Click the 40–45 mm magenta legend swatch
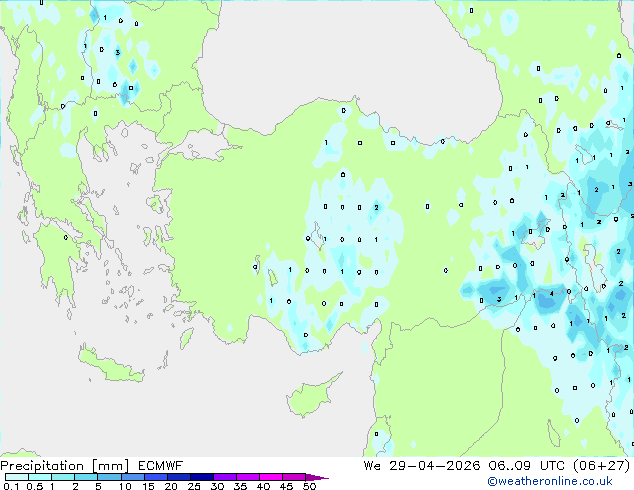This screenshot has width=634, height=490. [271, 477]
